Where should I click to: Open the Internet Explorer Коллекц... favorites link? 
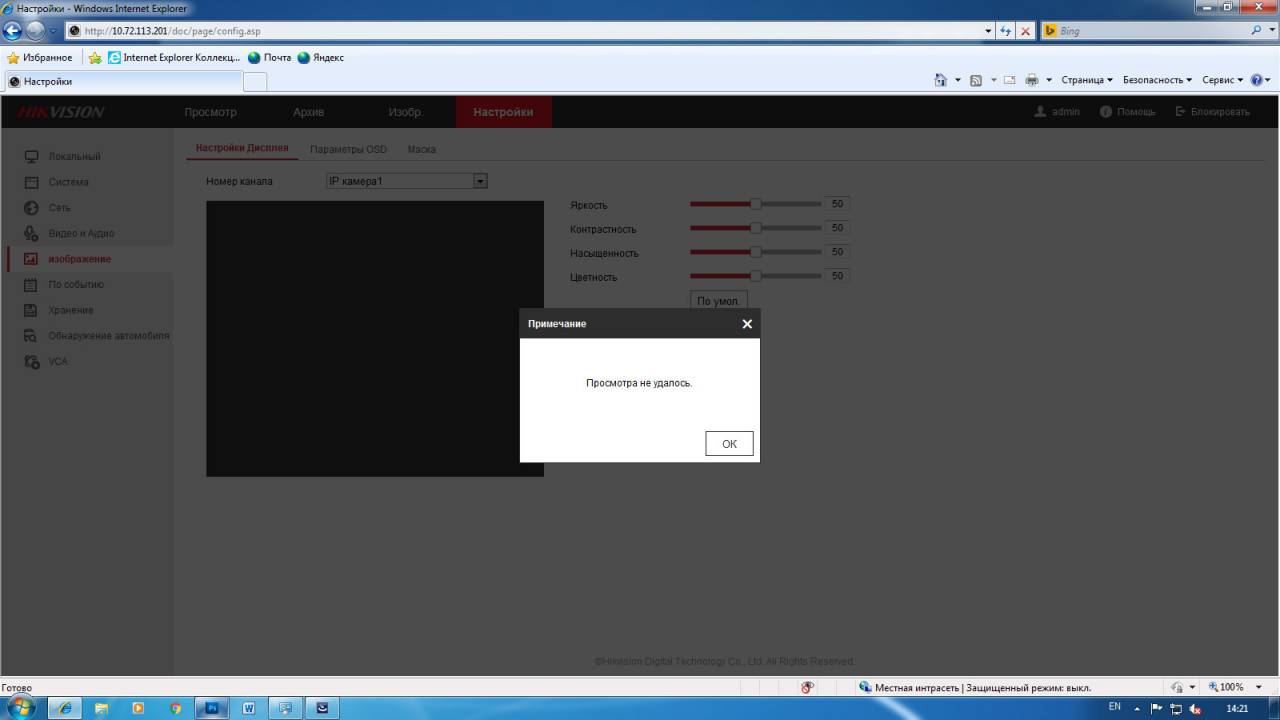click(x=174, y=57)
